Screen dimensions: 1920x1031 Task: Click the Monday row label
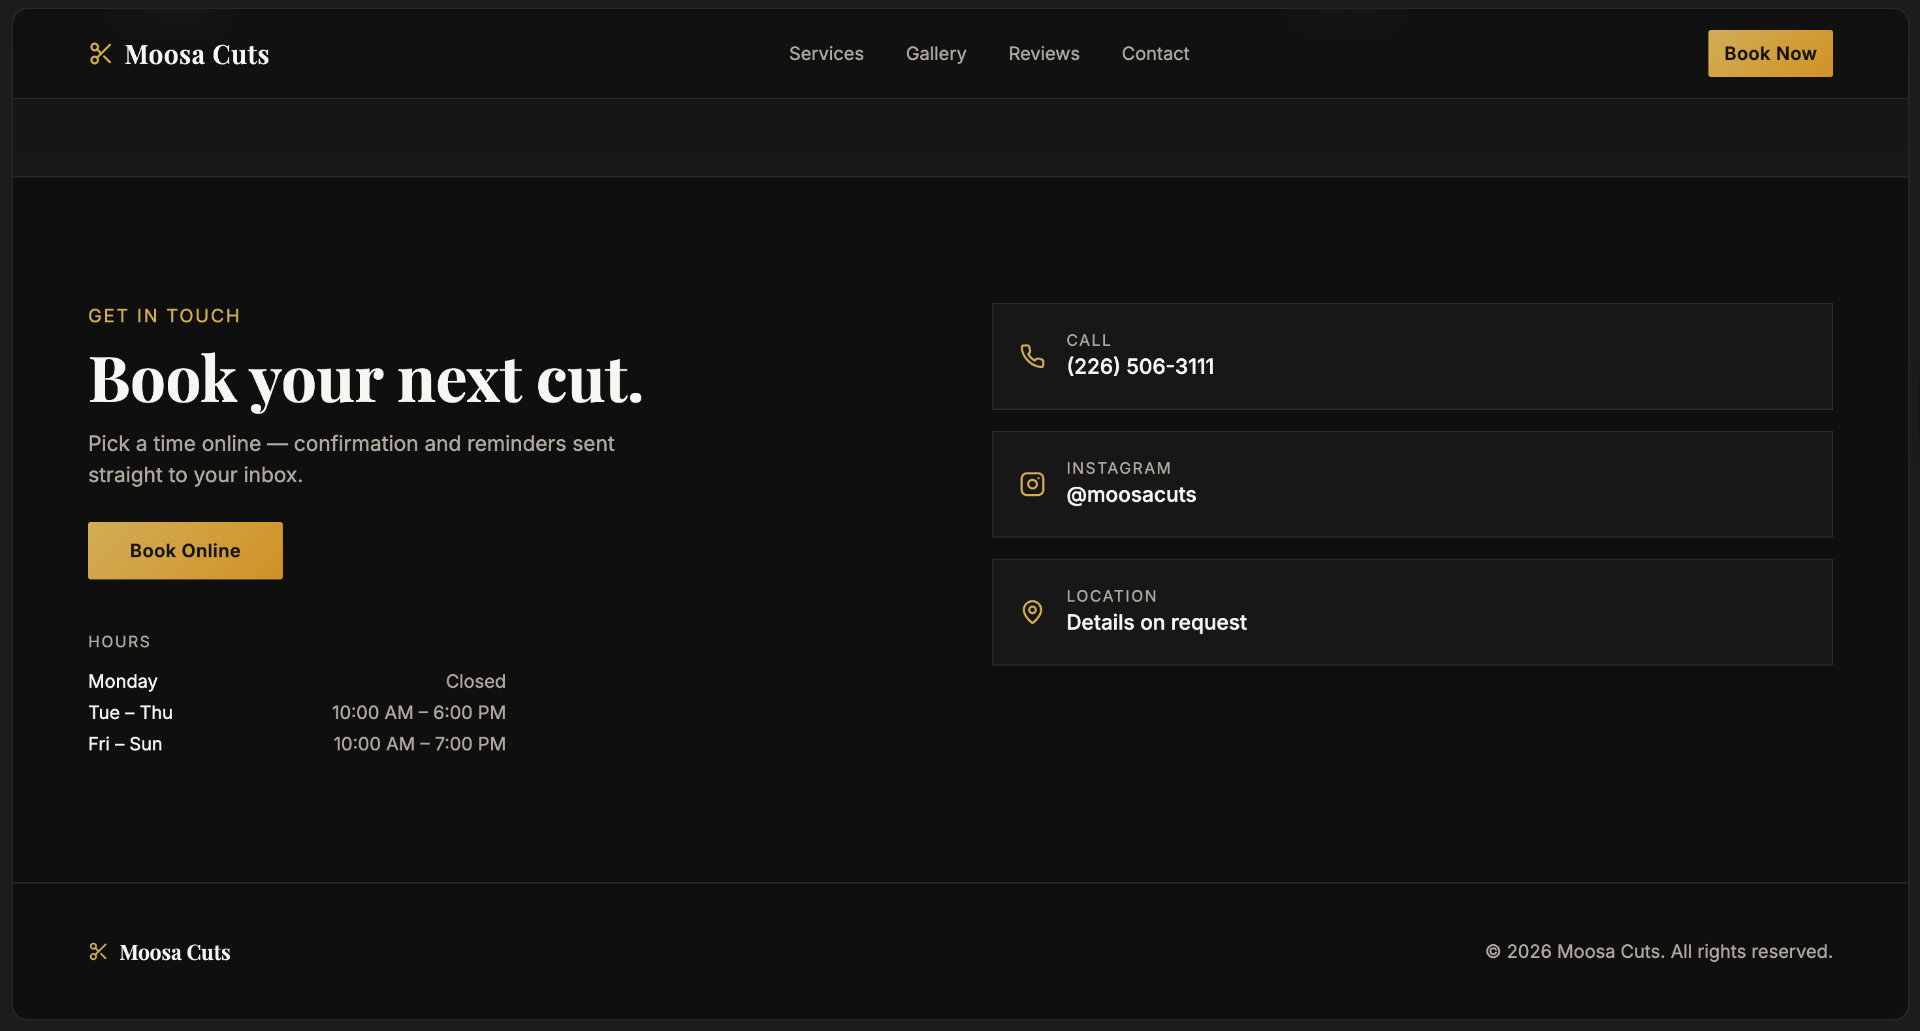tap(123, 682)
